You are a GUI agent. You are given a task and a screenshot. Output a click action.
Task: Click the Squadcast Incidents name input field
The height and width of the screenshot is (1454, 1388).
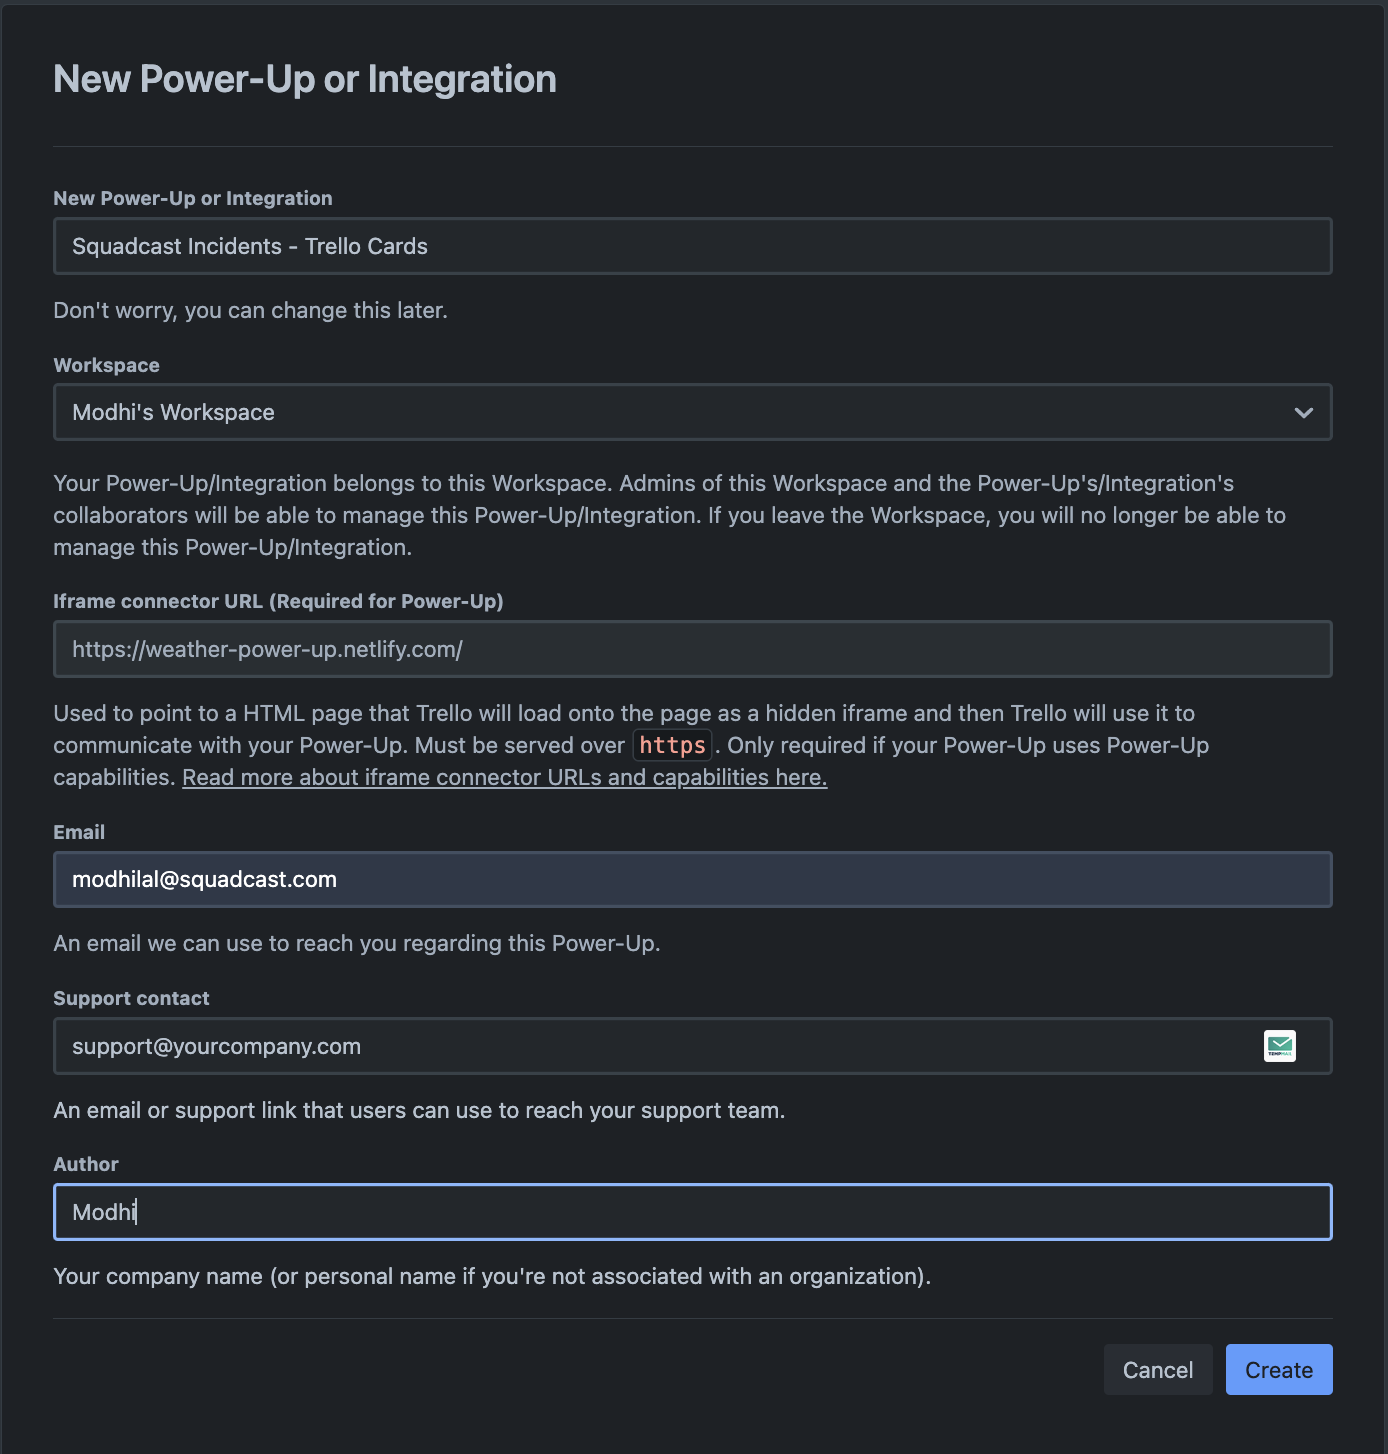click(692, 246)
